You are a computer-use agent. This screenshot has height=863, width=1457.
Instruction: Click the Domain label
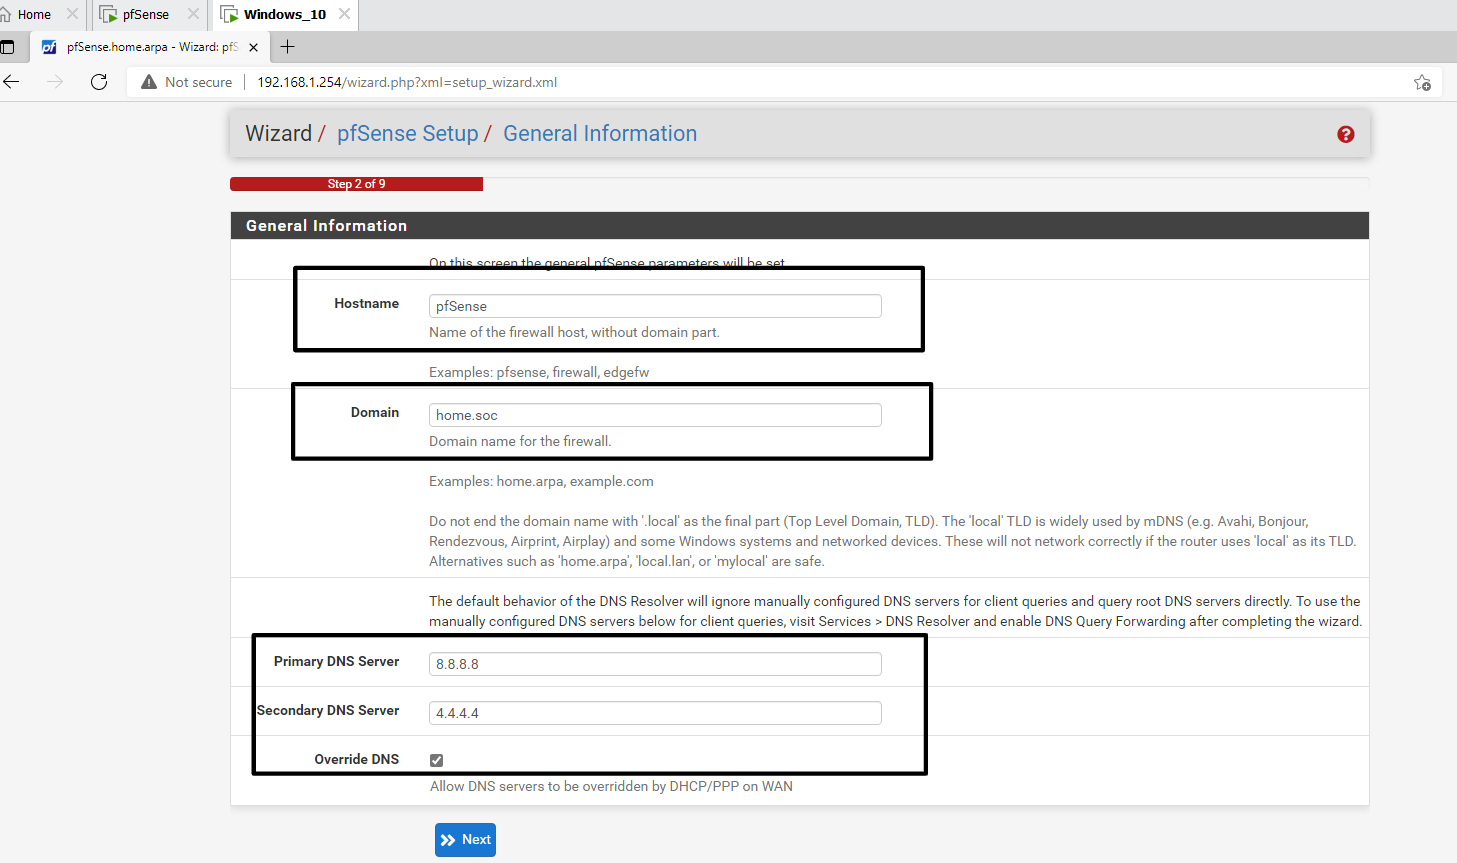(375, 412)
